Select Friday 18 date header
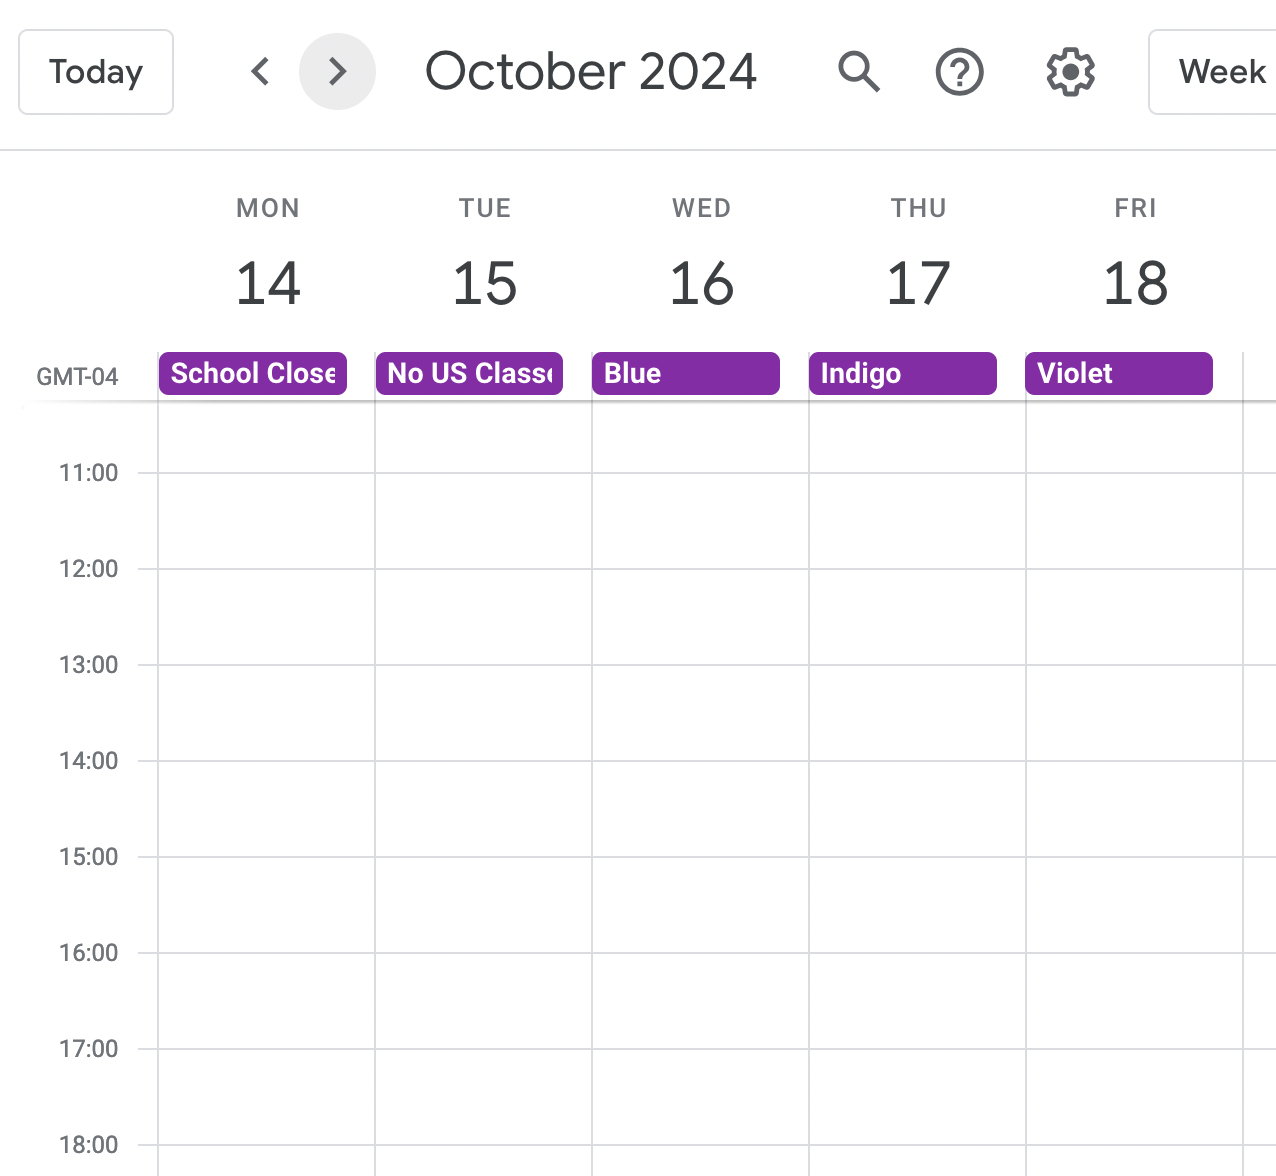 coord(1136,283)
